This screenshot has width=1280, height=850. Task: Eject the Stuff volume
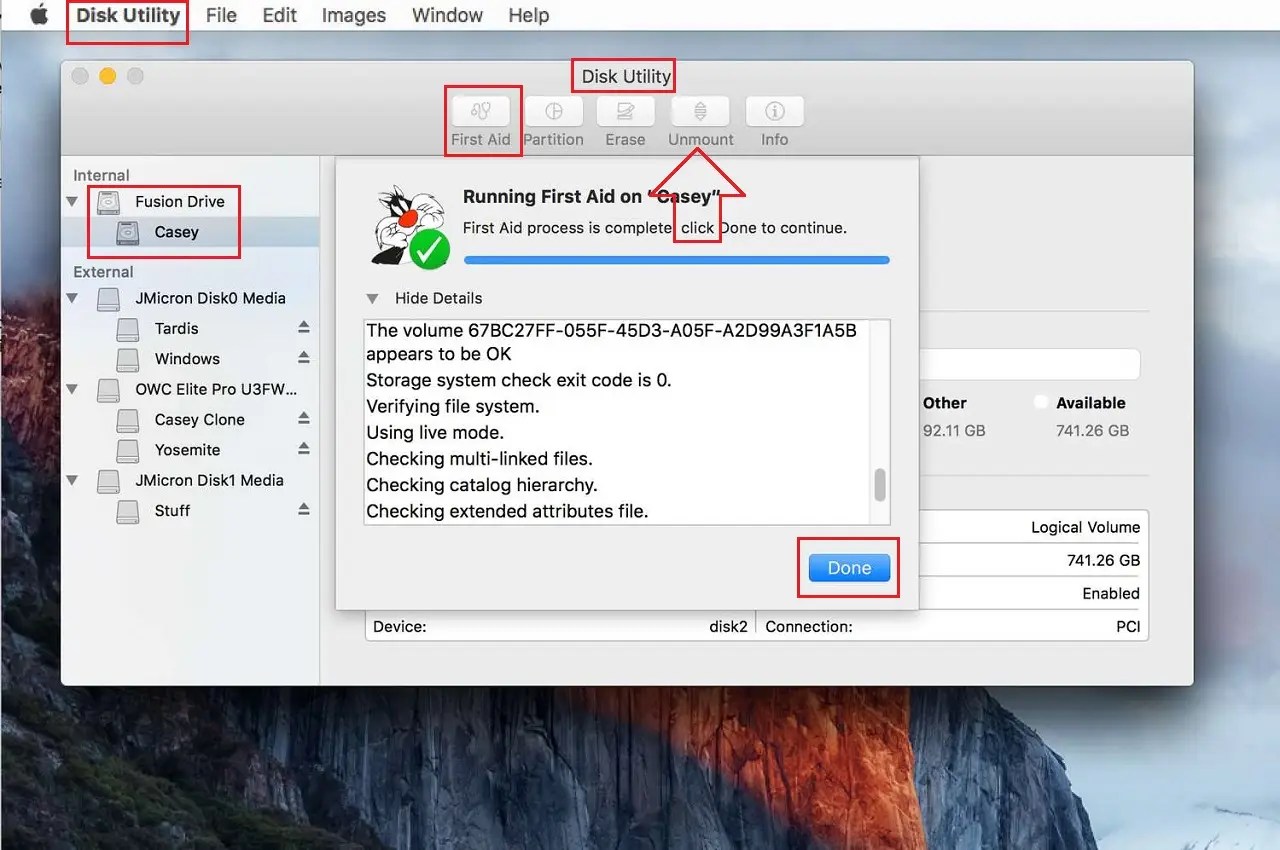click(305, 510)
